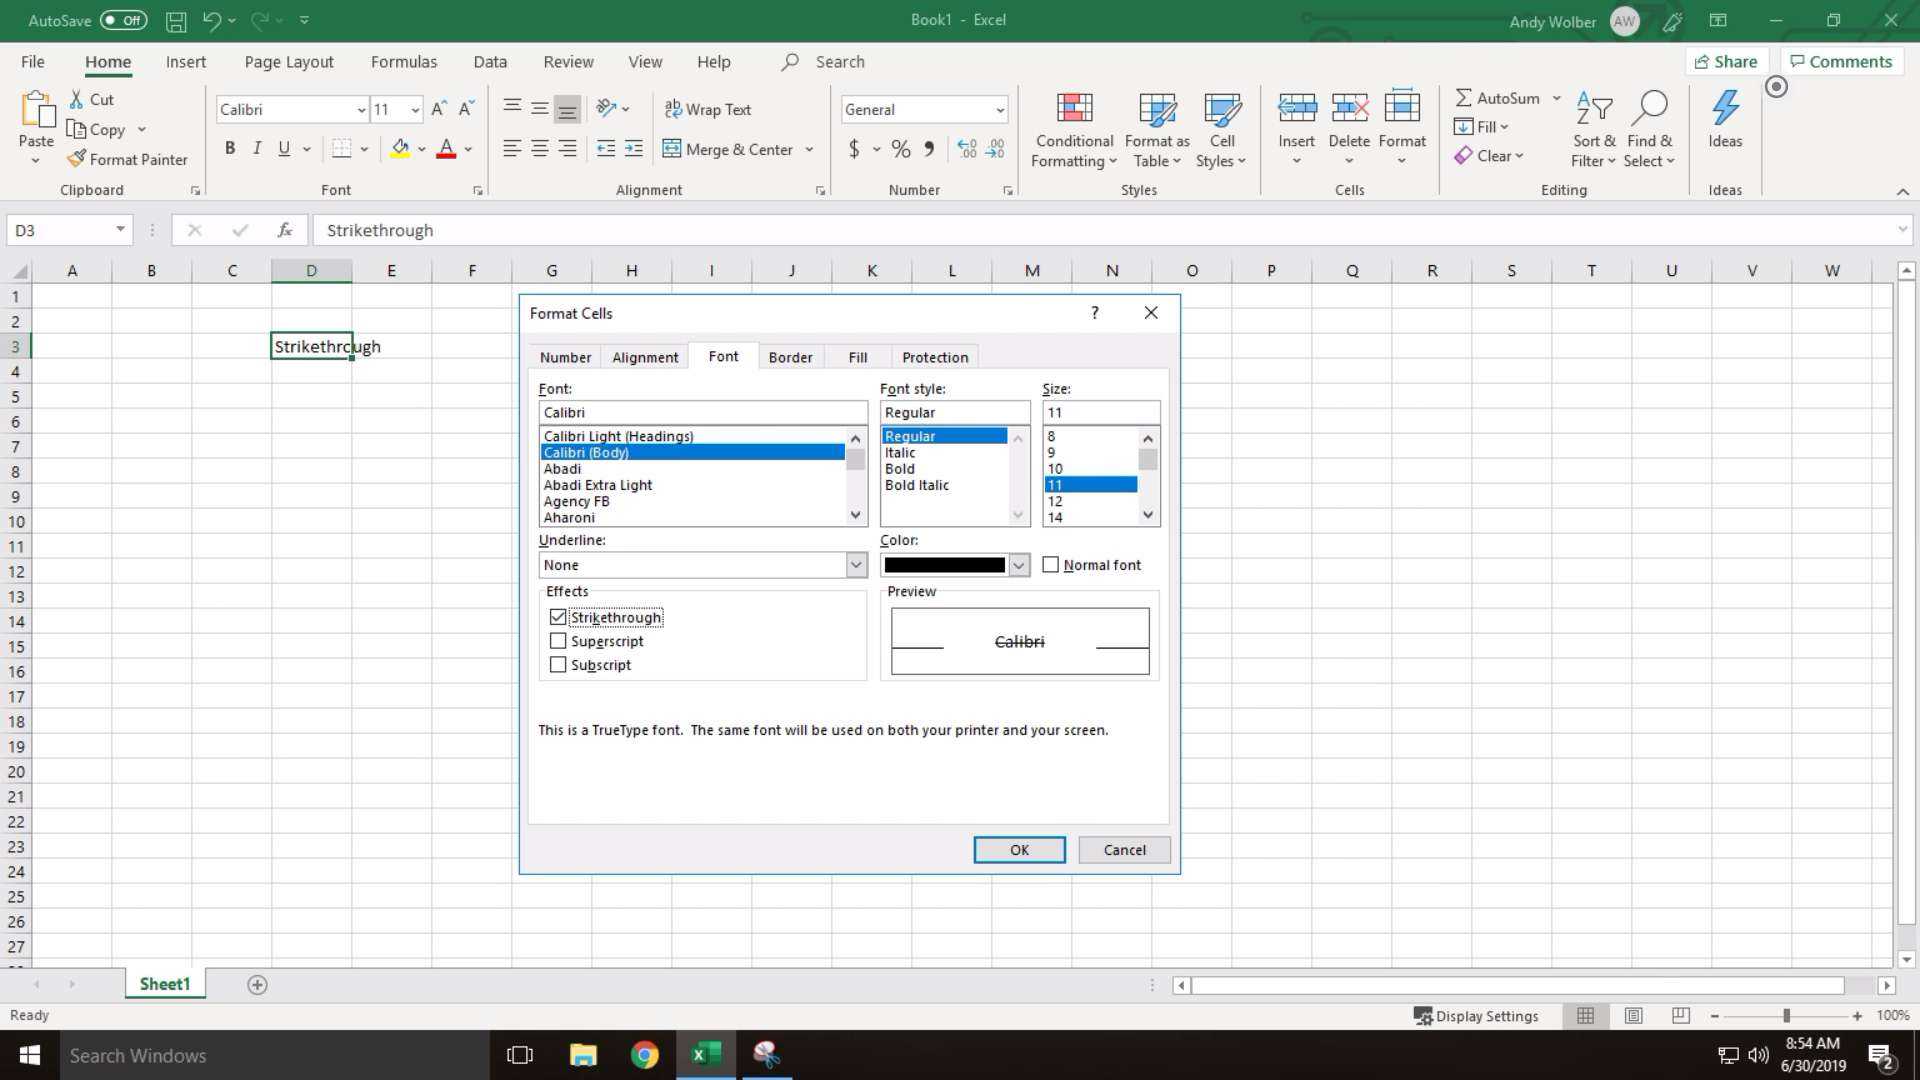1920x1080 pixels.
Task: Switch to Fill tab in dialog
Action: point(858,357)
